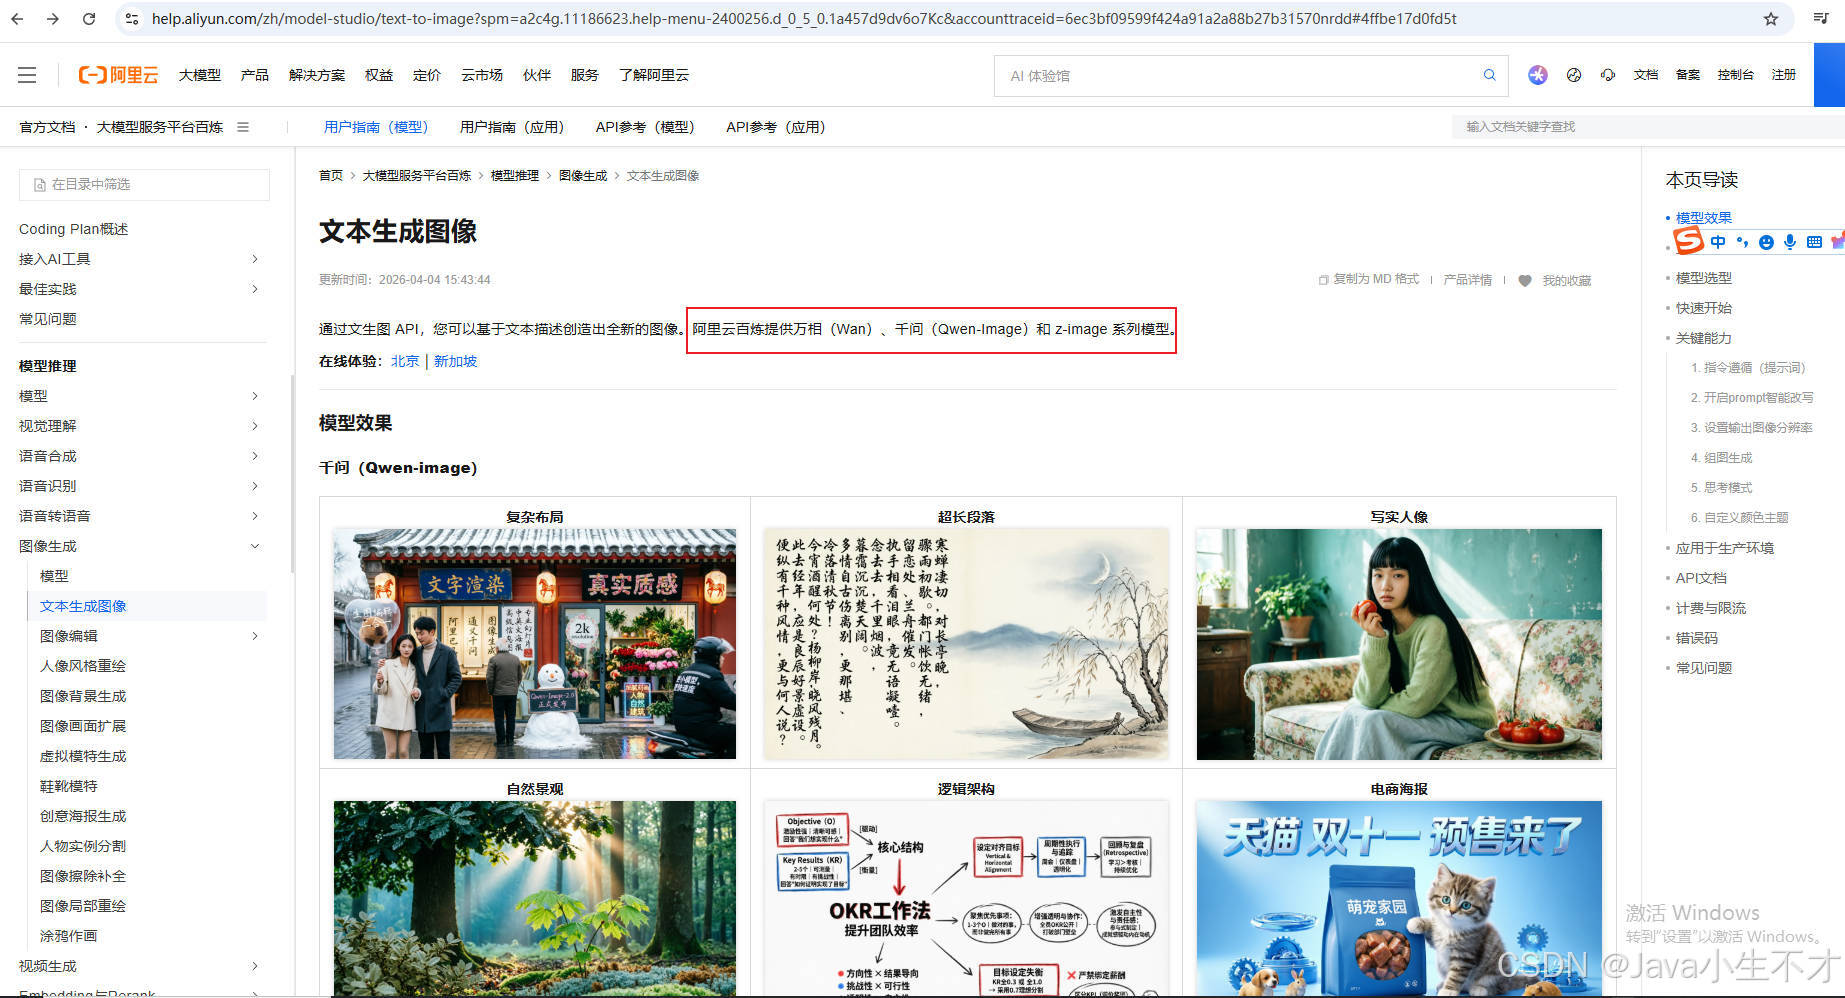Viewport: 1845px width, 998px height.
Task: Bookmark this page with the star icon
Action: (x=1771, y=18)
